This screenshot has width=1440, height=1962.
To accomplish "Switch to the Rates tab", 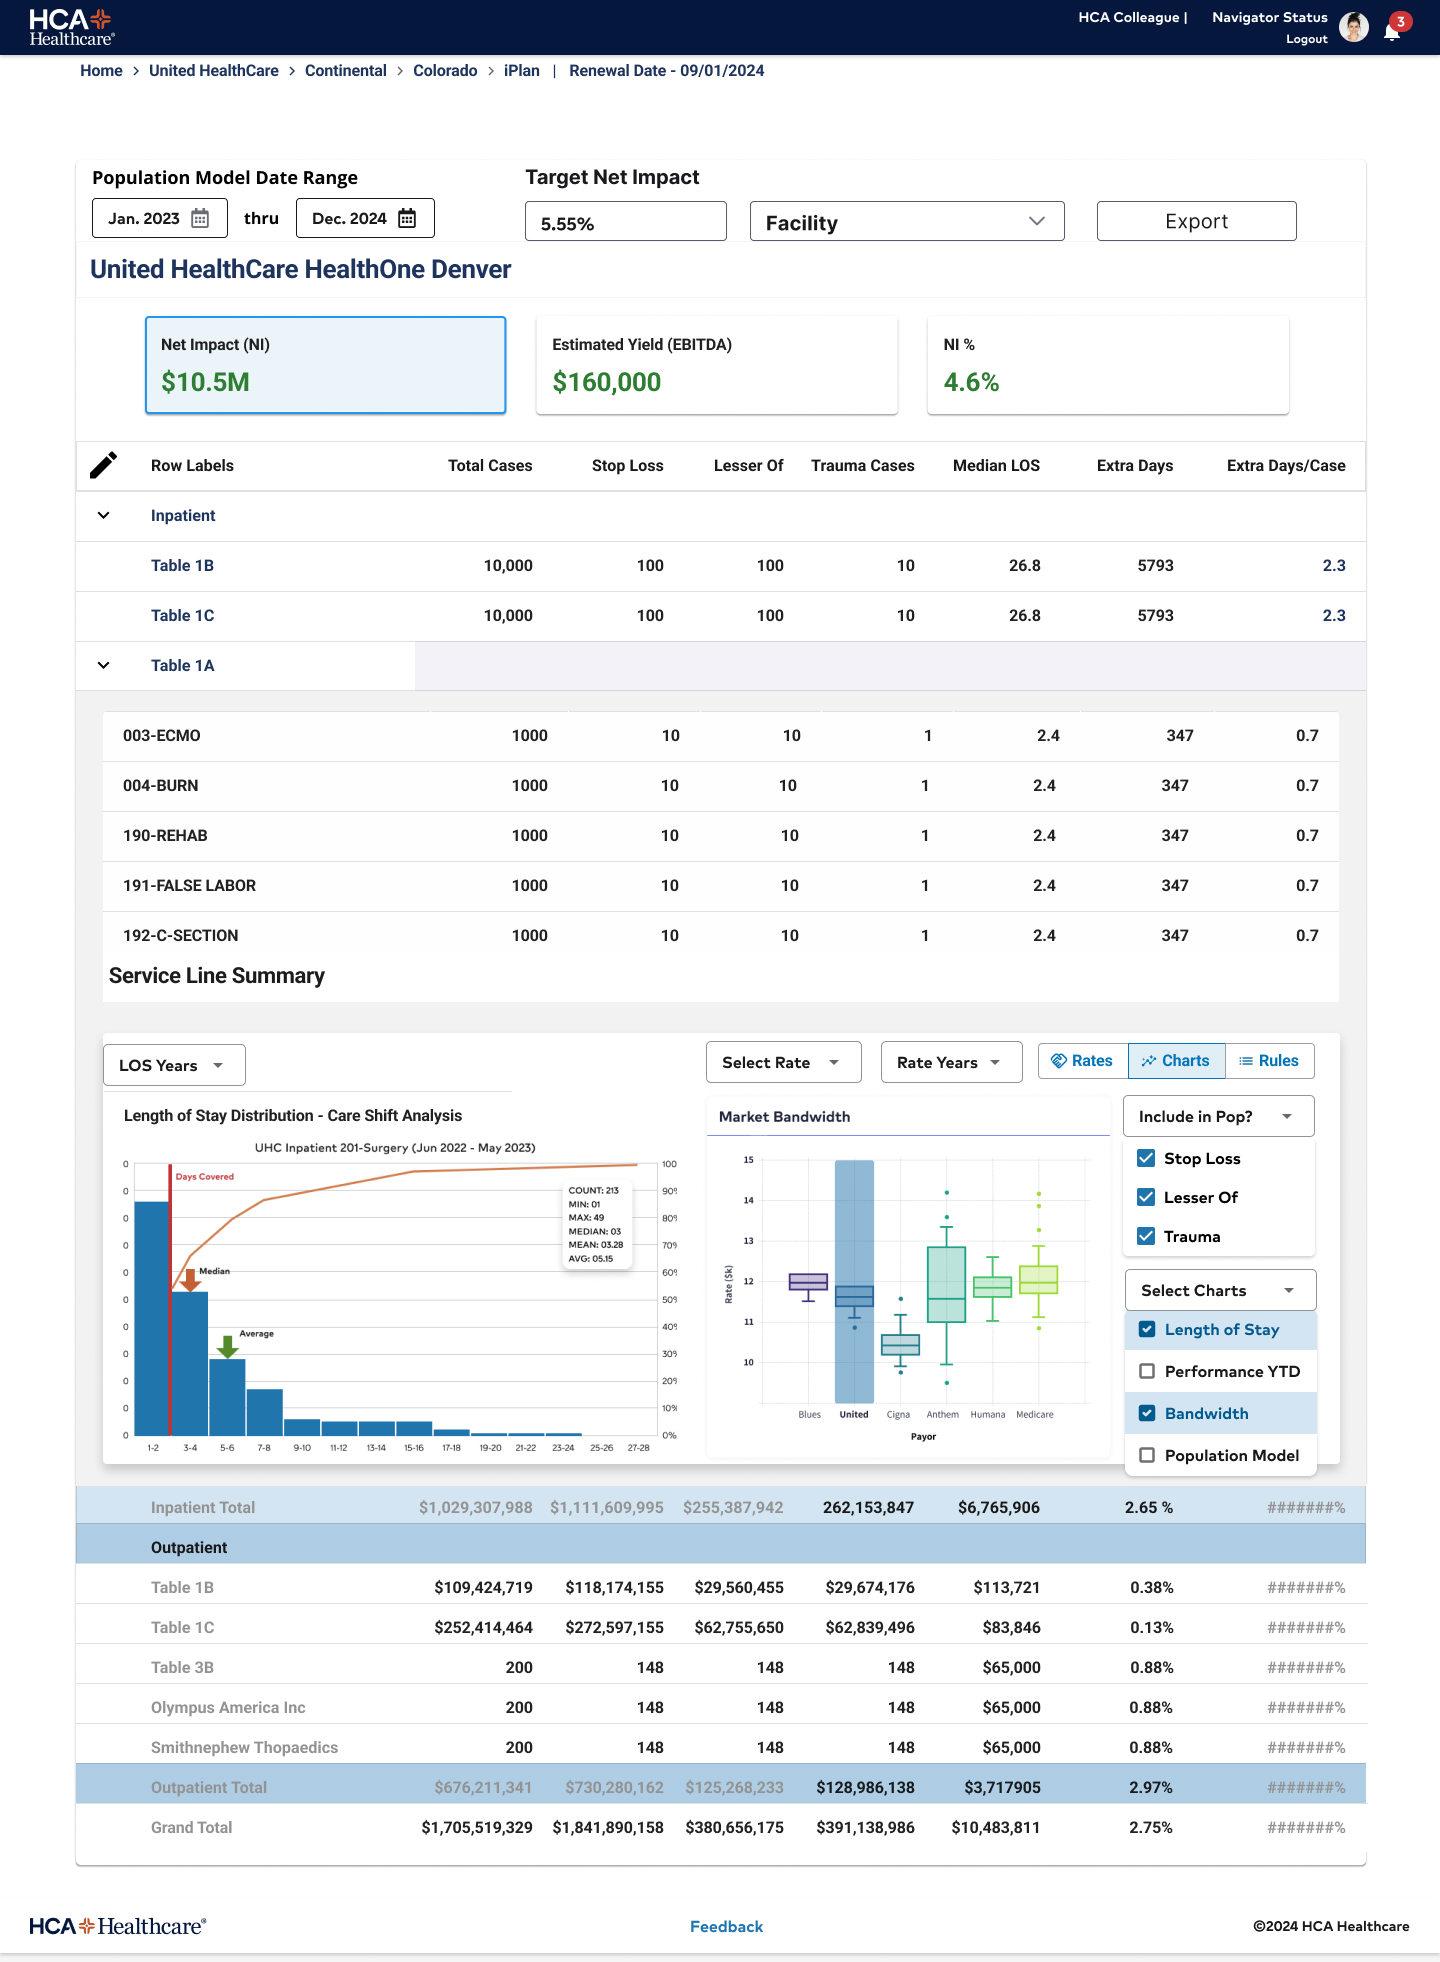I will tap(1083, 1061).
